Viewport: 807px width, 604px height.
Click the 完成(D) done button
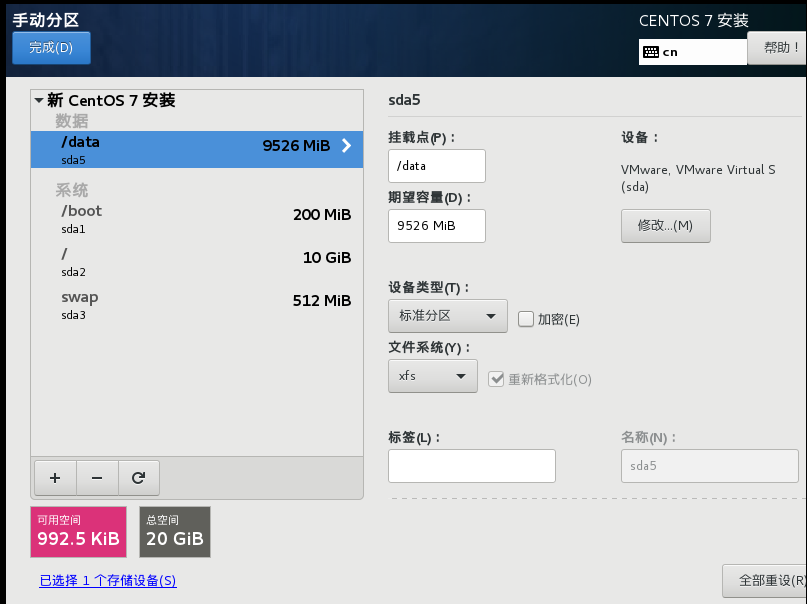51,48
